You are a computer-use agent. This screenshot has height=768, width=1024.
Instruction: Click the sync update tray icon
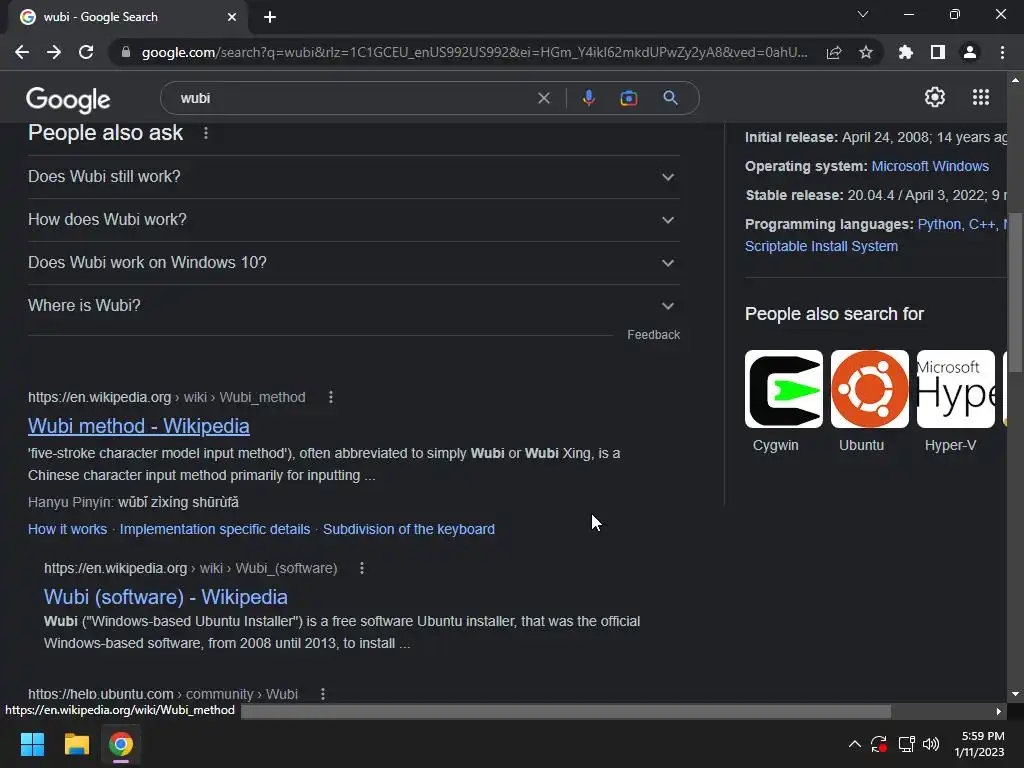pyautogui.click(x=879, y=744)
